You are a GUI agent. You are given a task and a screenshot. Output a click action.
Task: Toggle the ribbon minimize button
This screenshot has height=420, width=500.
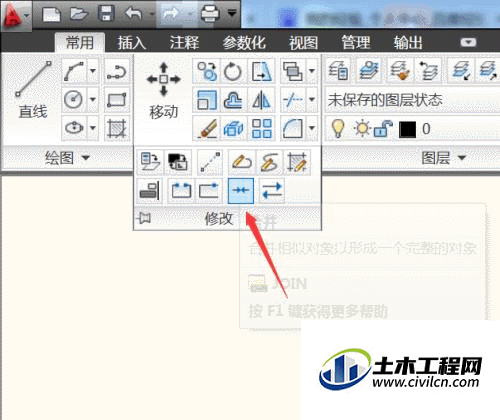(468, 42)
